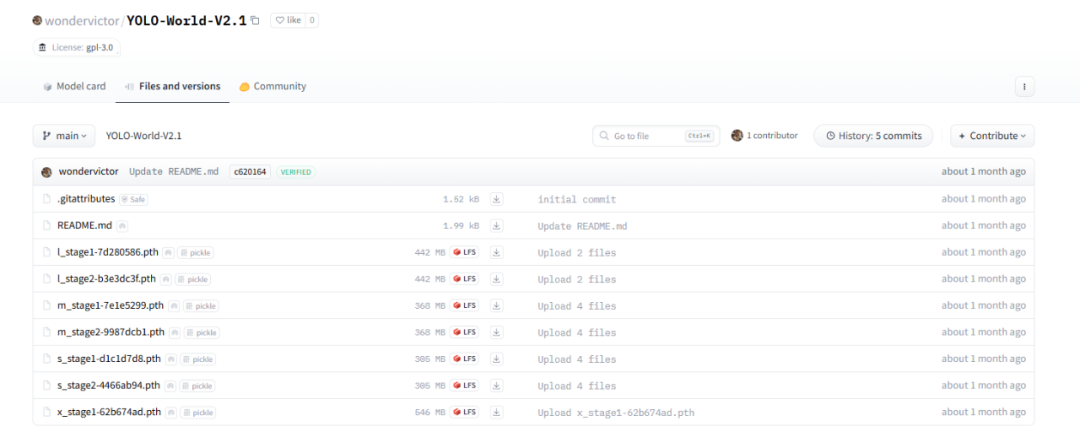The image size is (1080, 448).
Task: Open the s_stage1-d1c1d7d8.pth file
Action: [109, 358]
